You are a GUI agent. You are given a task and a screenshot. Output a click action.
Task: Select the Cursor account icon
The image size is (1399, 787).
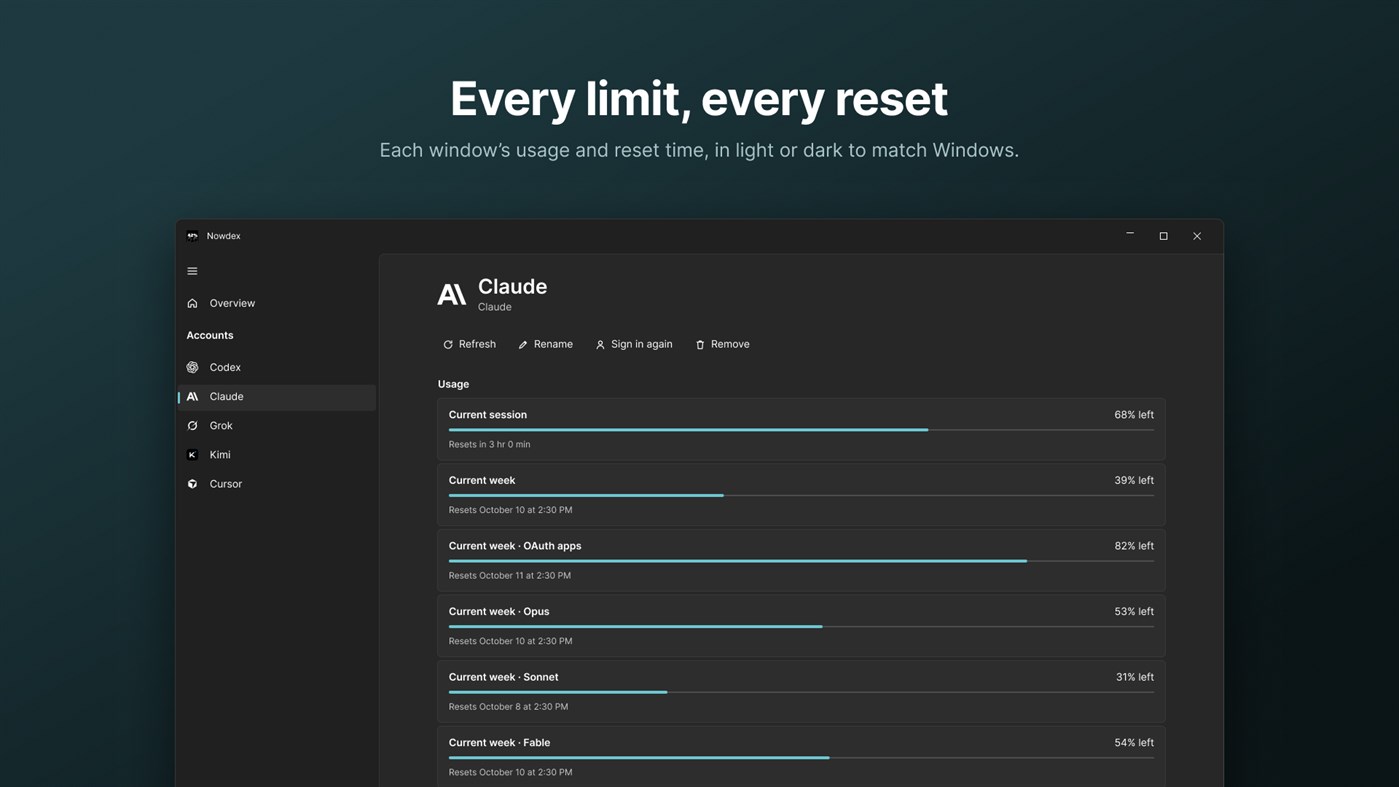point(192,484)
